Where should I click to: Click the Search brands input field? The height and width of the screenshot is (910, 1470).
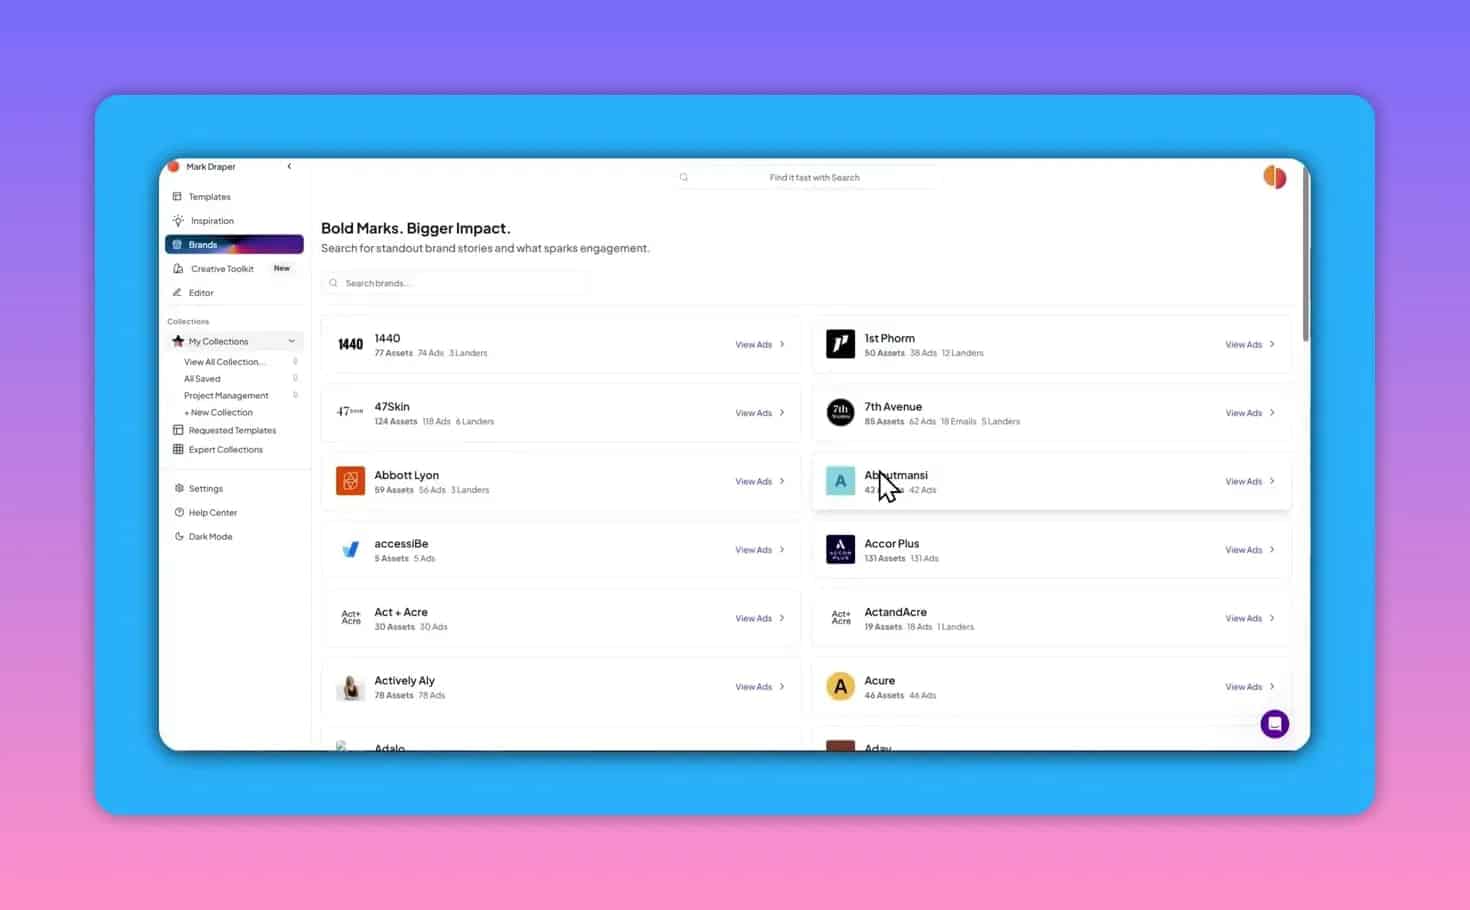point(455,284)
